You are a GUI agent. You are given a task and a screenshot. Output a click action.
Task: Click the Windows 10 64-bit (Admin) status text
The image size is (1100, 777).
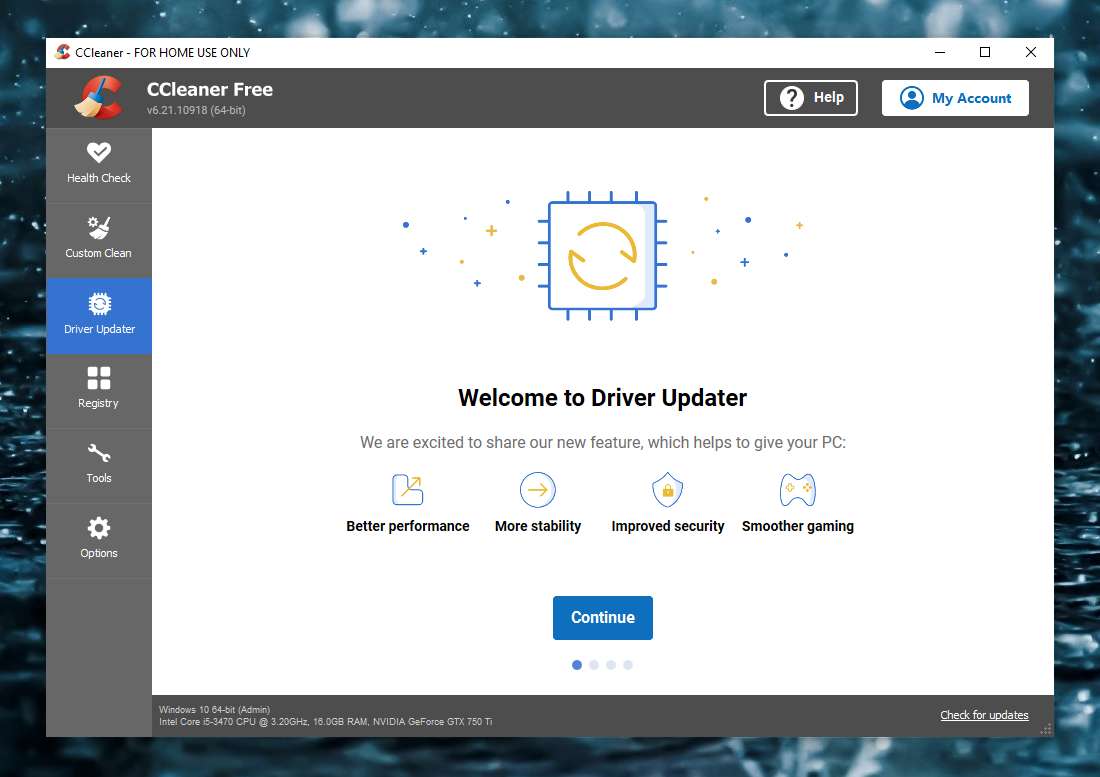click(x=215, y=710)
